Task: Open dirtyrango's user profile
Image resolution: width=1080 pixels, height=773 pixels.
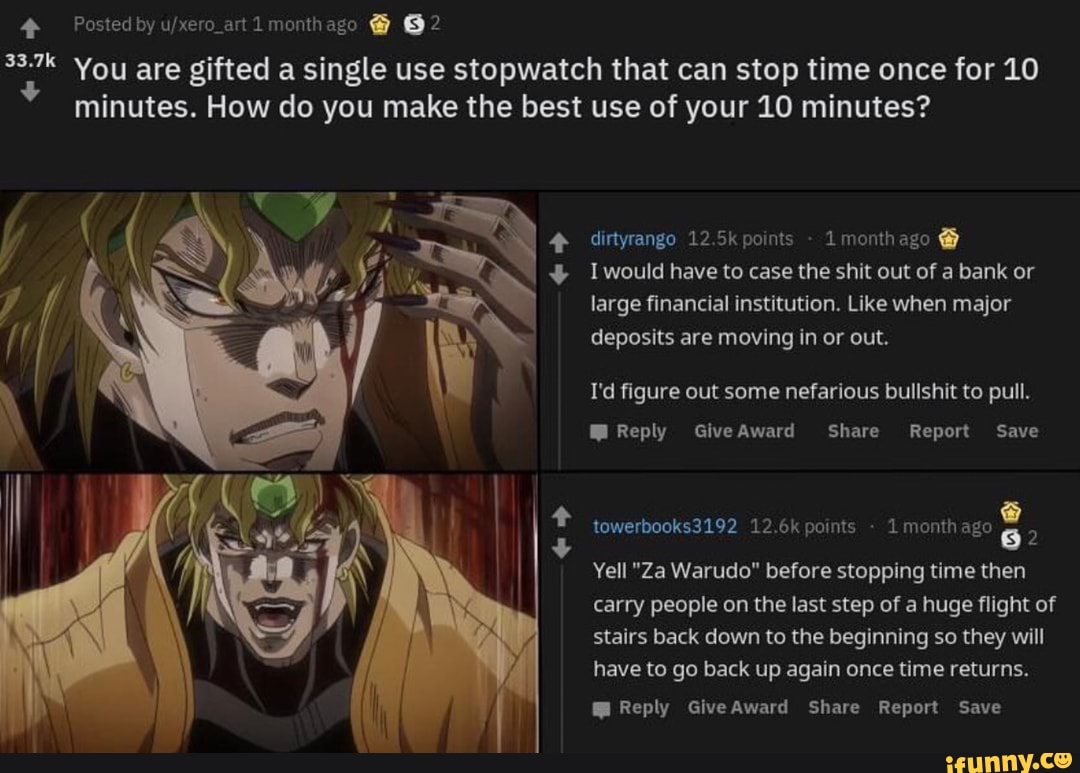Action: coord(633,238)
